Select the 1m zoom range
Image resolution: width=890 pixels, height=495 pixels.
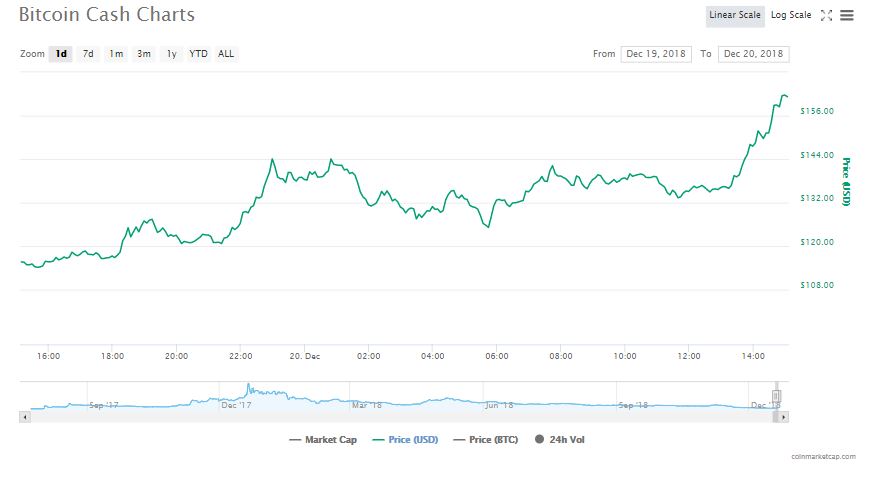click(x=116, y=54)
